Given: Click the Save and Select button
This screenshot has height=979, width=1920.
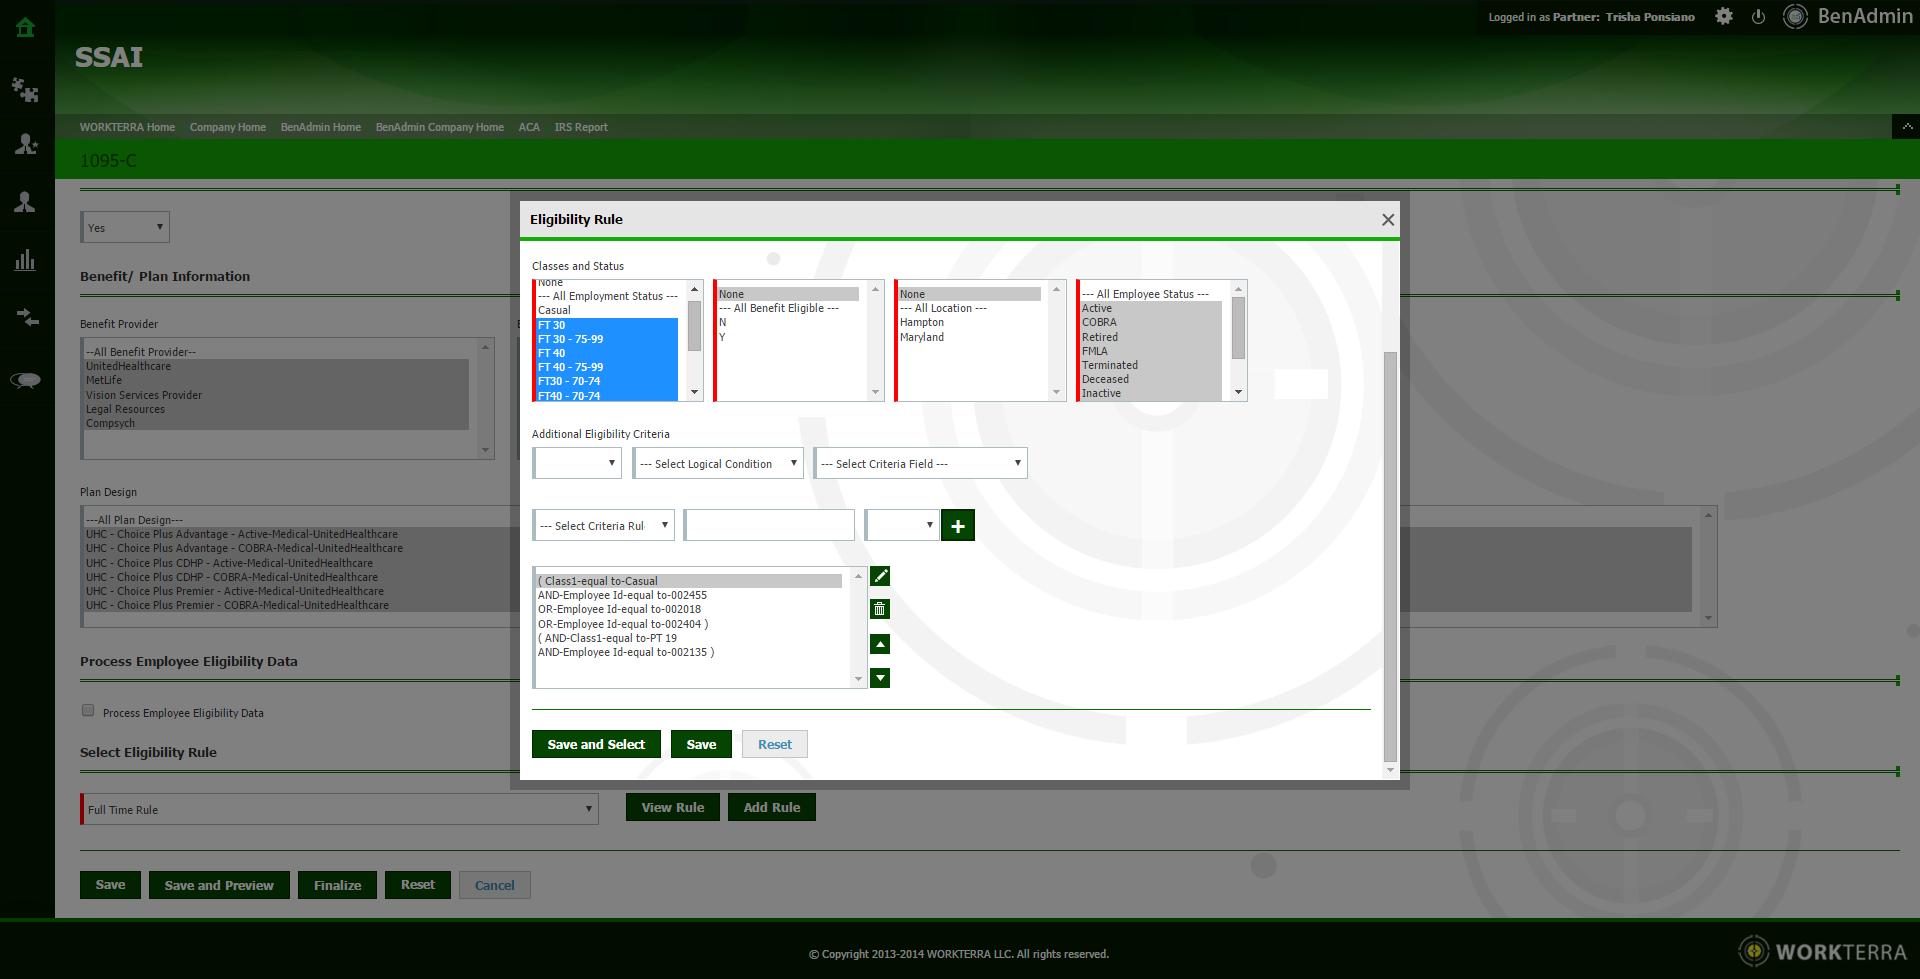Looking at the screenshot, I should 596,745.
